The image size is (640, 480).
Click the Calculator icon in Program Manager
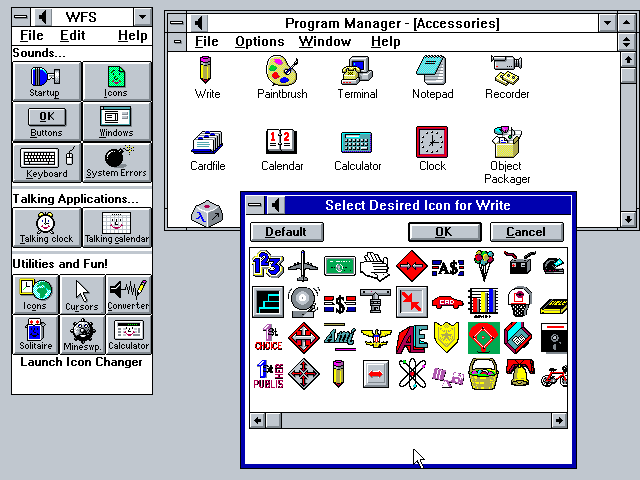[x=356, y=142]
